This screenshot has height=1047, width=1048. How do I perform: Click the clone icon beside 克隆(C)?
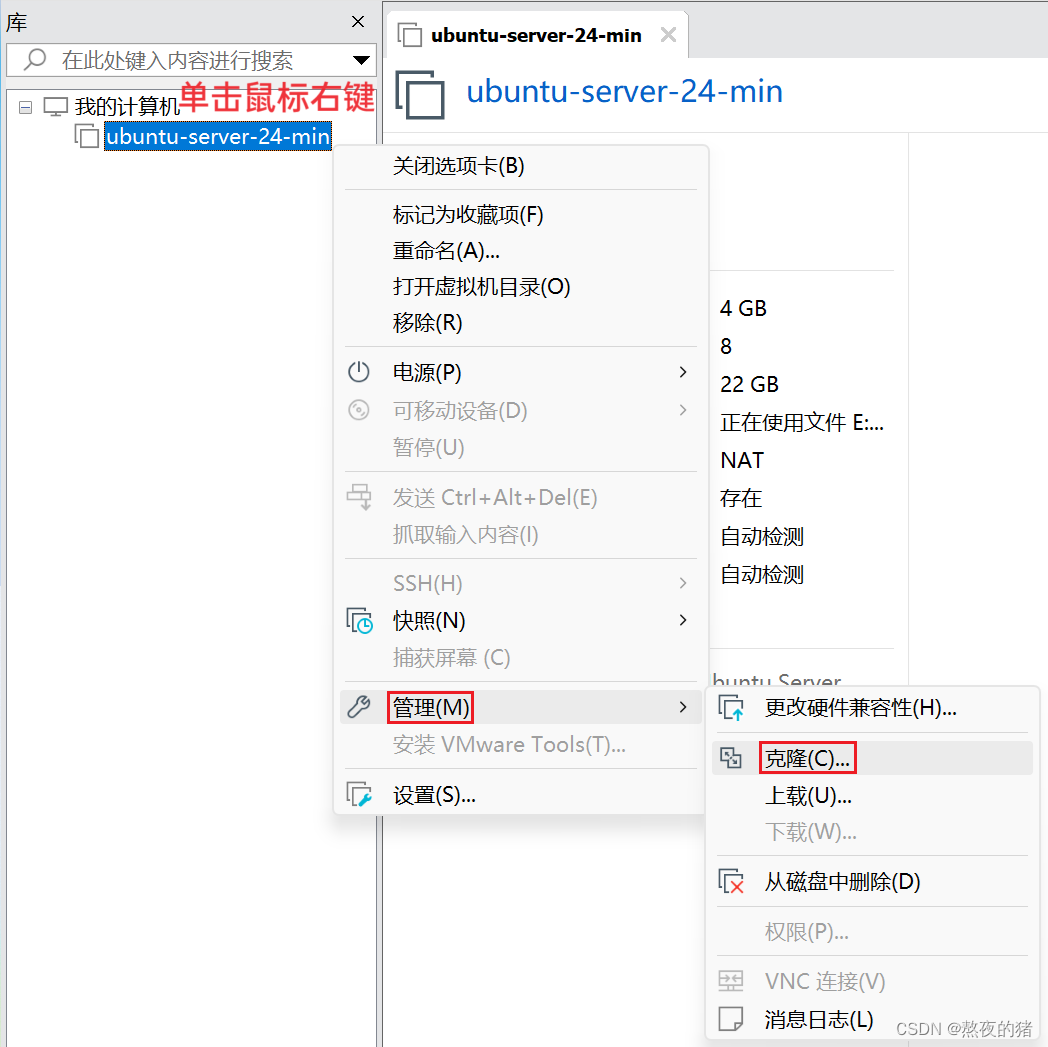tap(731, 758)
